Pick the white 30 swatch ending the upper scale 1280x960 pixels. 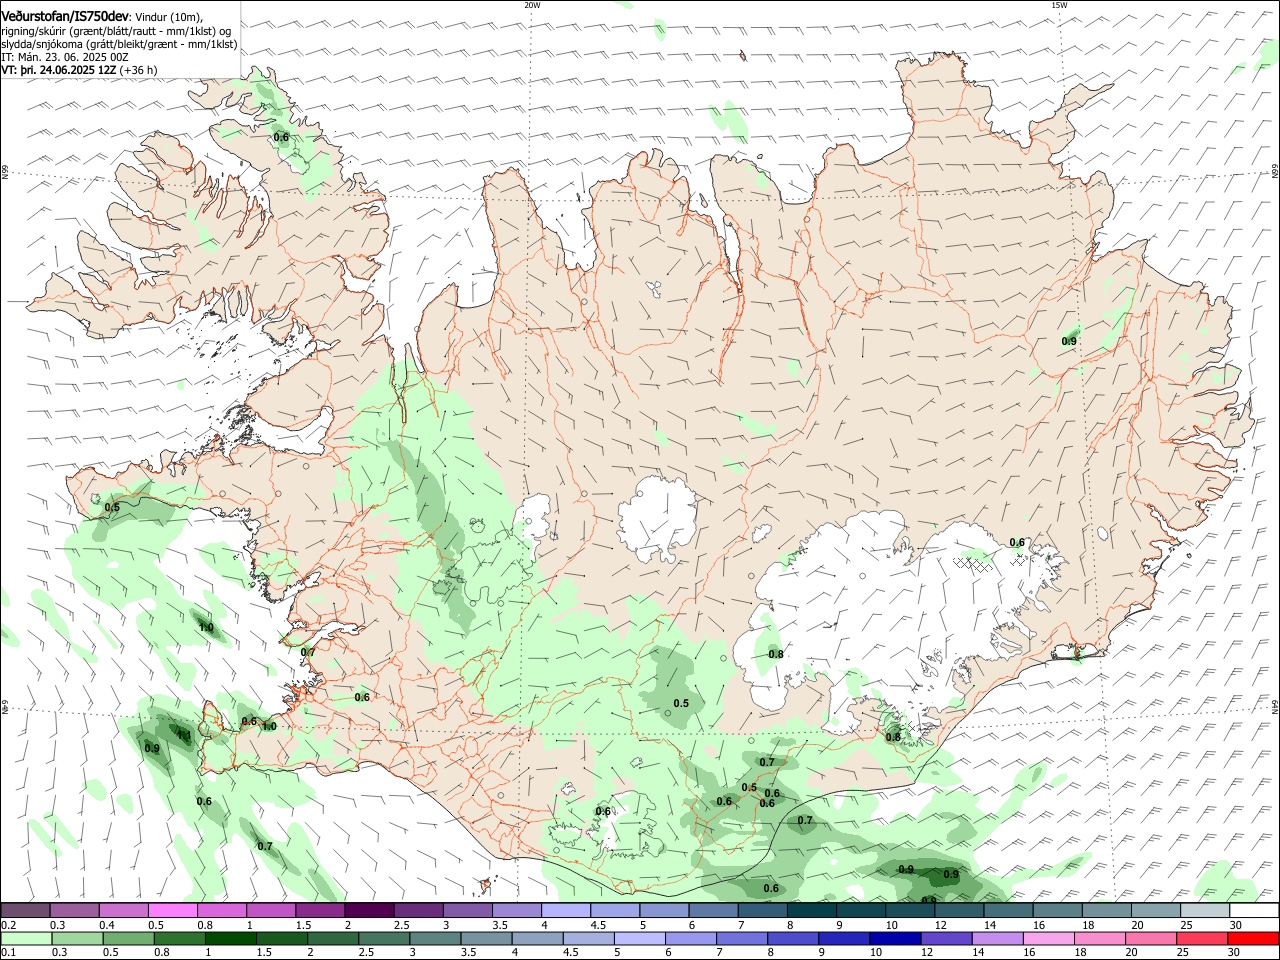pyautogui.click(x=1254, y=911)
